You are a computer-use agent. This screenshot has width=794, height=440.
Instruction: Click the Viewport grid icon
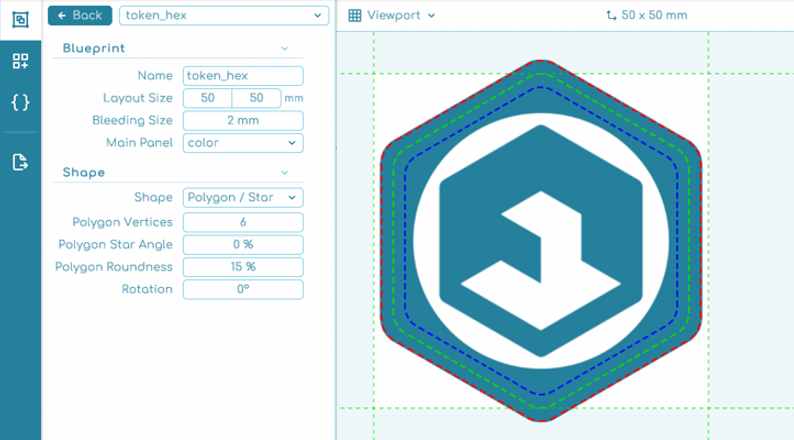coord(355,16)
